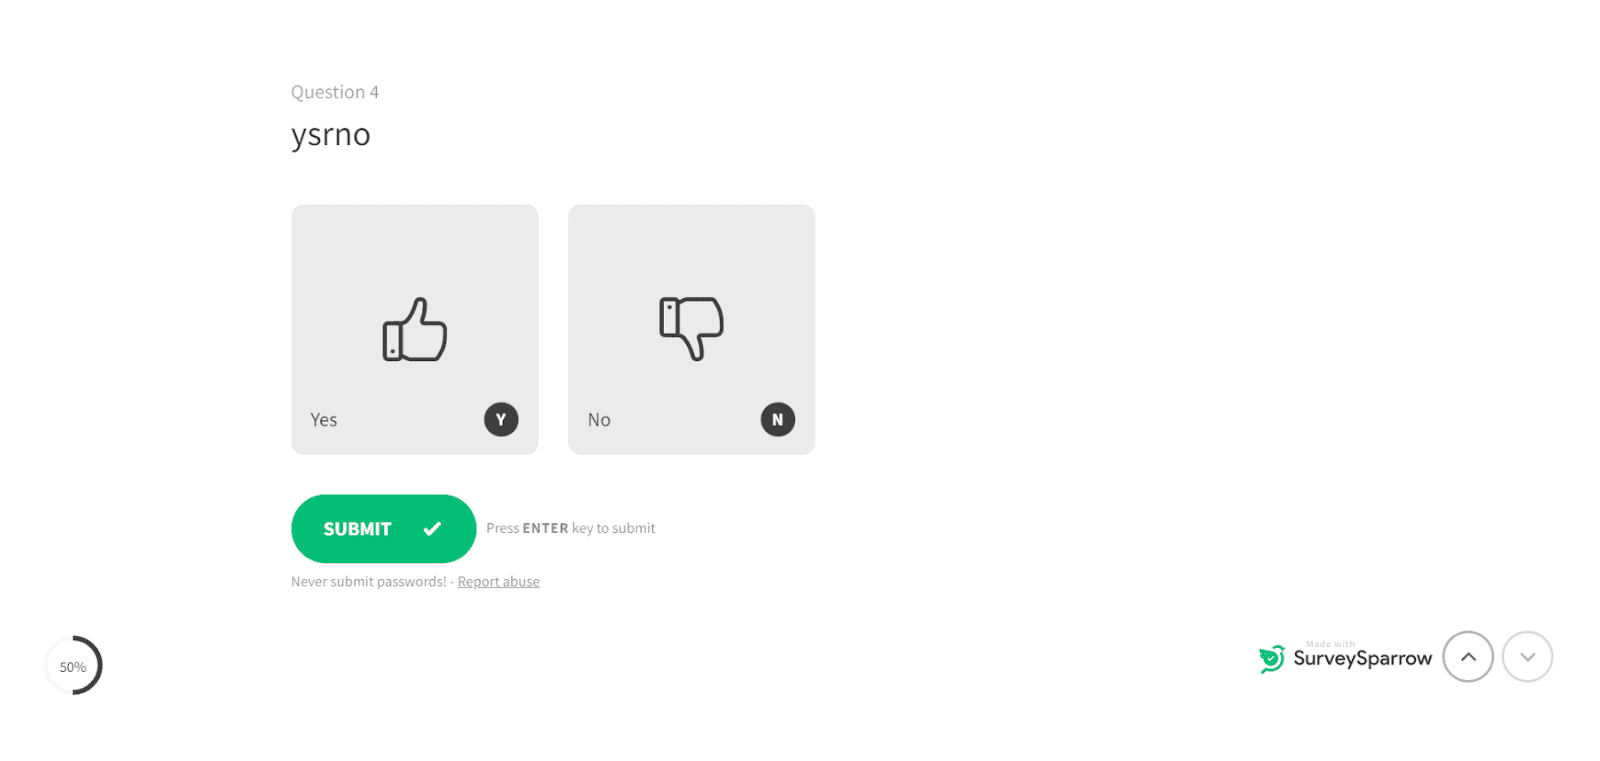Screen dimensions: 1600x761
Task: Go to next question with down chevron
Action: (x=1528, y=657)
